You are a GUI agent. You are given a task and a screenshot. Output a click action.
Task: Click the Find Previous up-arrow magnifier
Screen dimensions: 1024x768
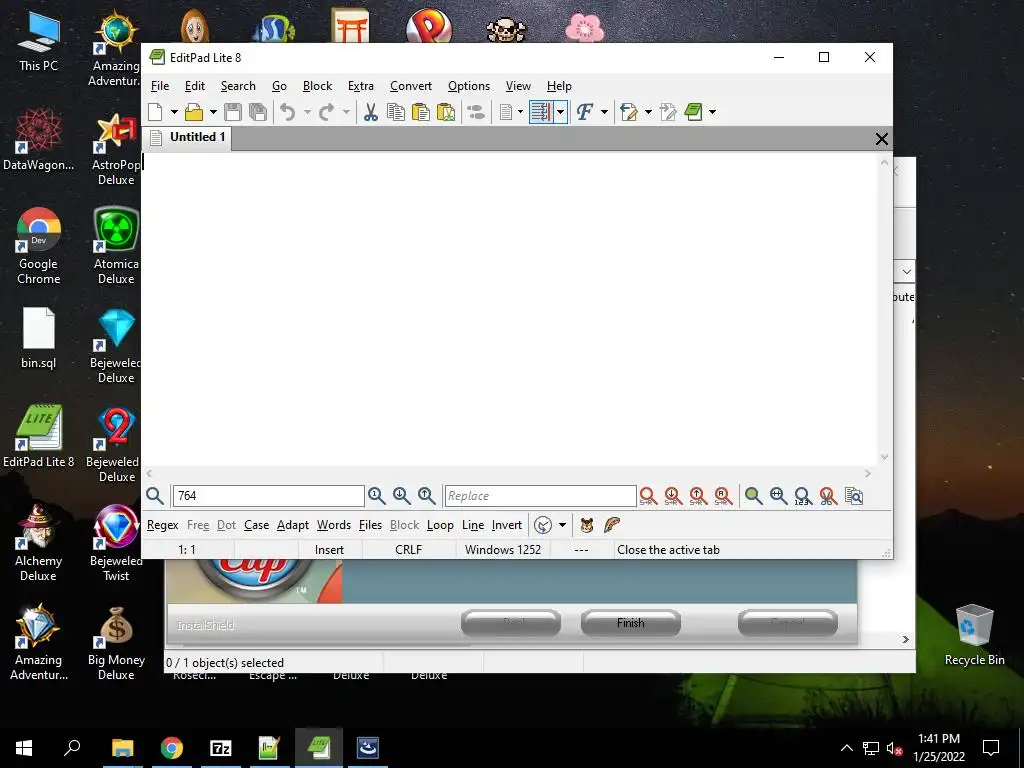pos(426,496)
